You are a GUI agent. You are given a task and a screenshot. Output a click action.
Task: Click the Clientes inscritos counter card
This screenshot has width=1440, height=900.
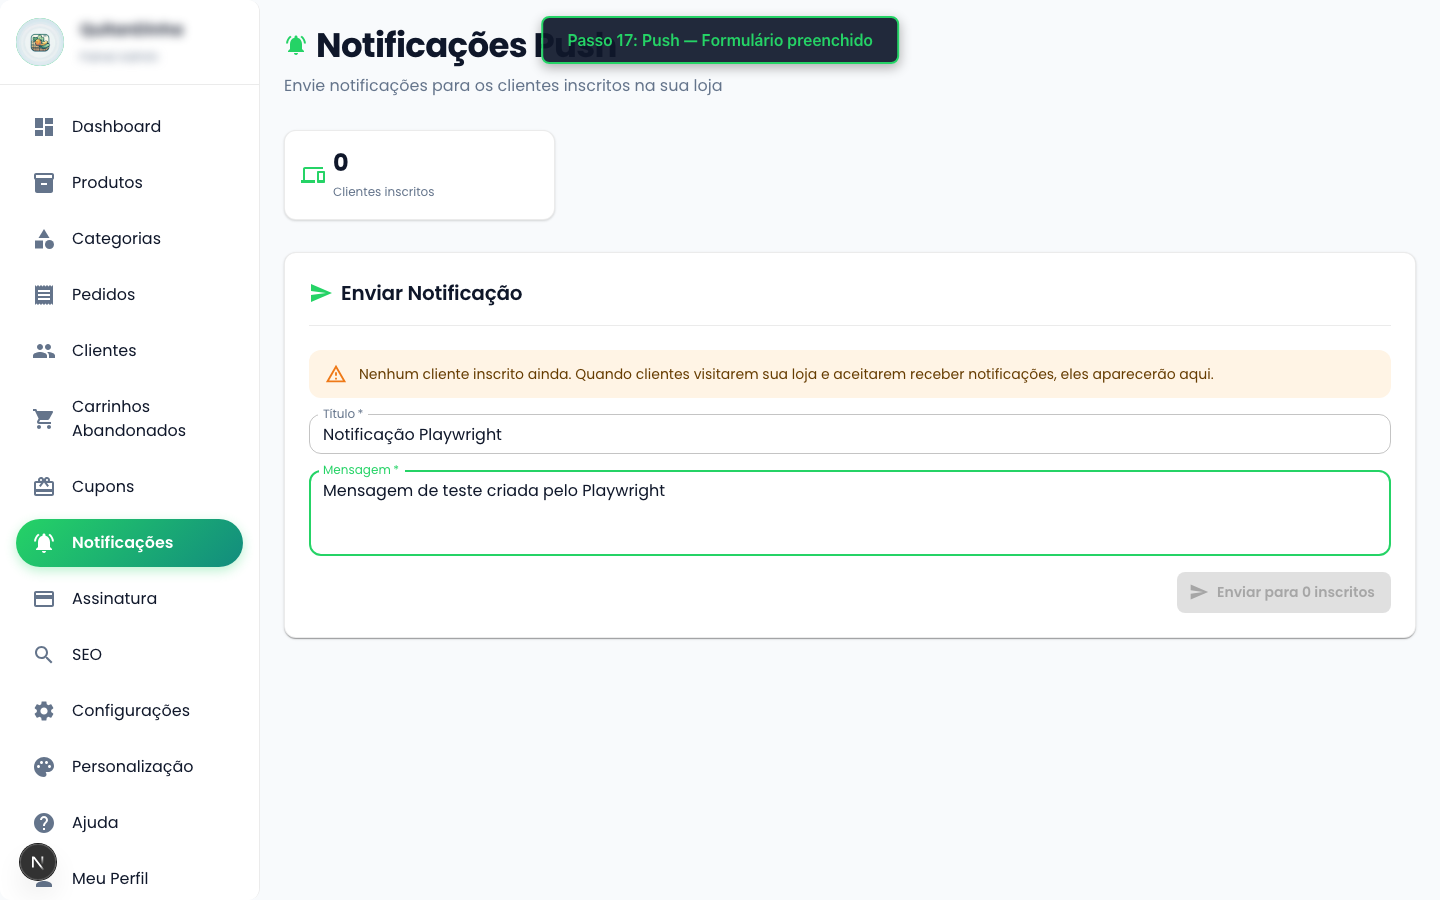pyautogui.click(x=419, y=175)
